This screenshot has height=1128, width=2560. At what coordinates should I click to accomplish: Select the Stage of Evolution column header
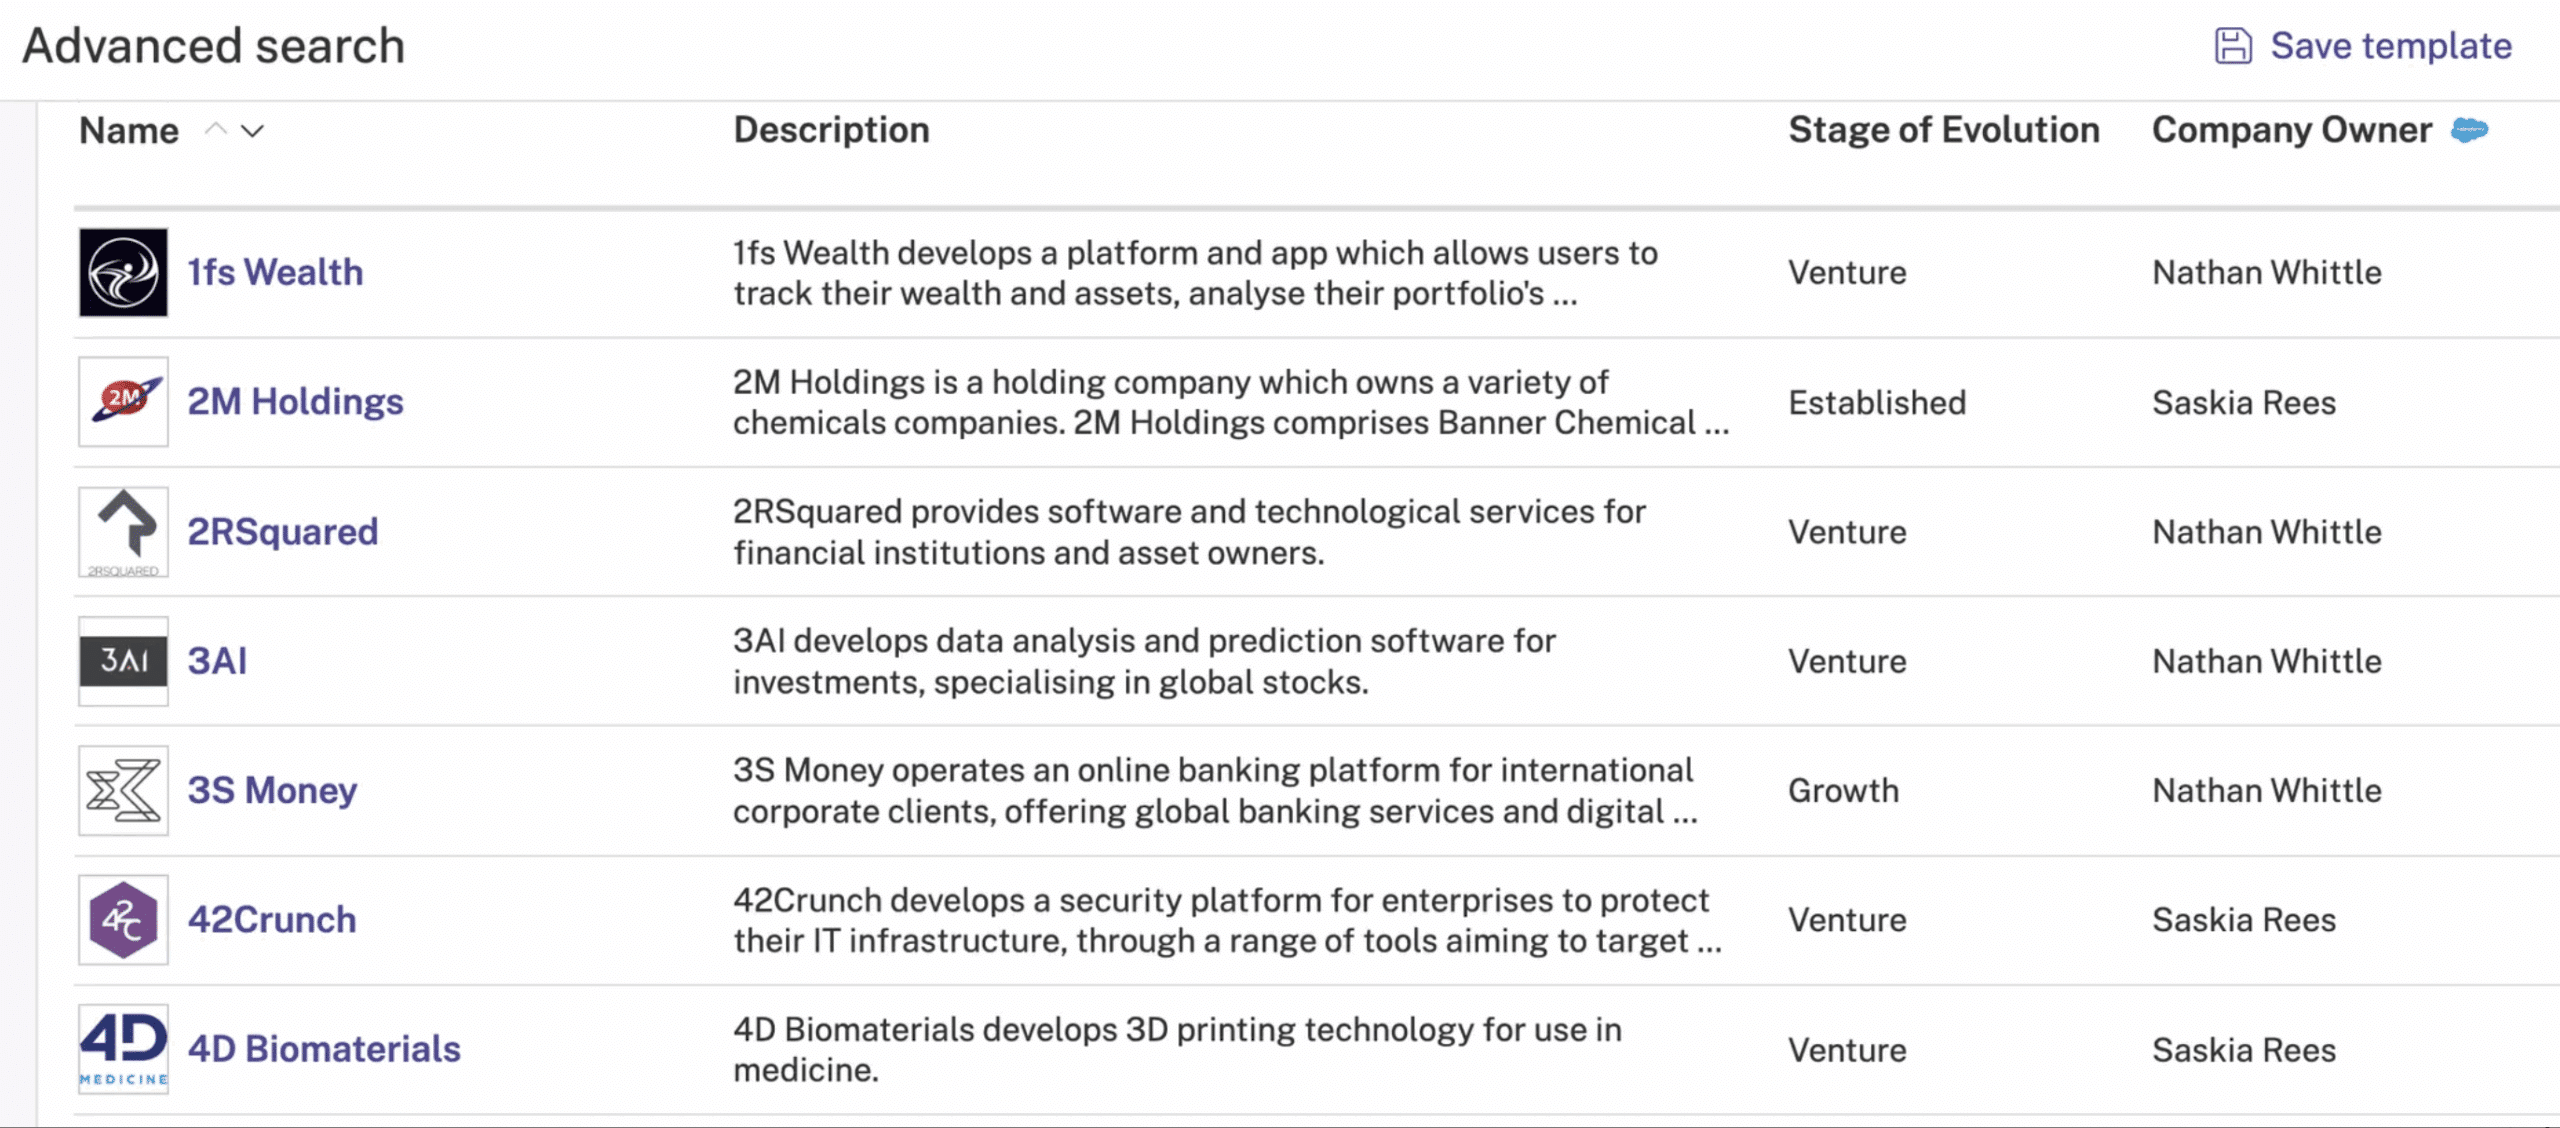point(1944,130)
